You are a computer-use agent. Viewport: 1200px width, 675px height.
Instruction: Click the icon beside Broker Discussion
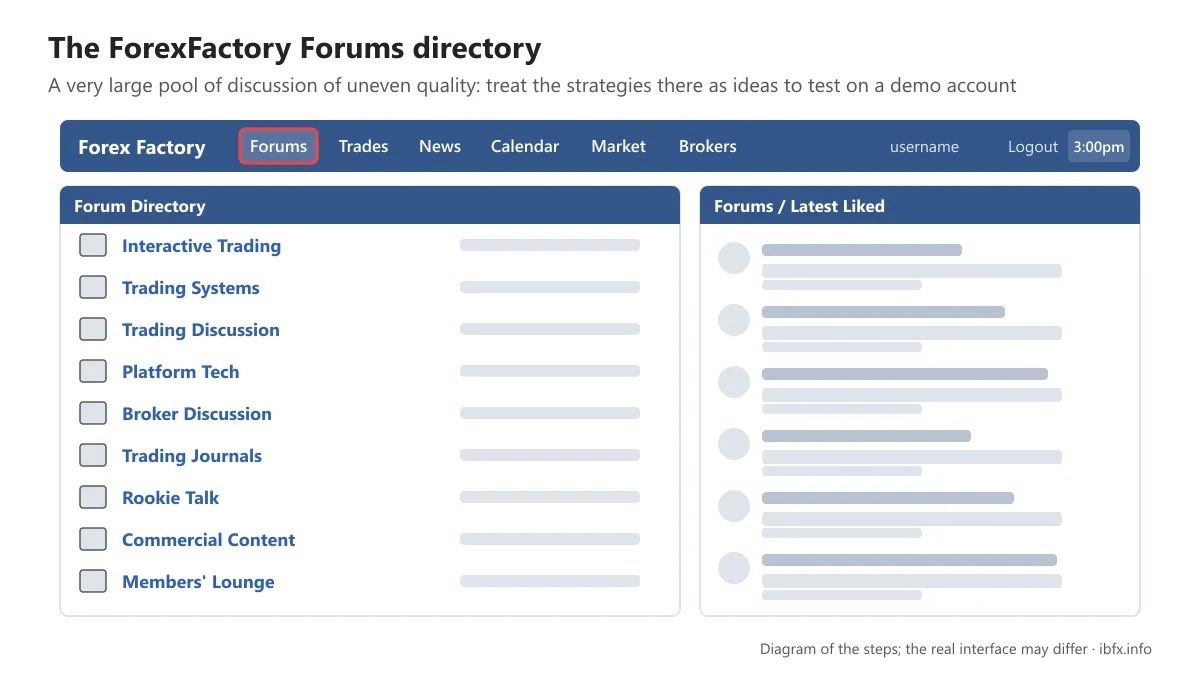(93, 413)
